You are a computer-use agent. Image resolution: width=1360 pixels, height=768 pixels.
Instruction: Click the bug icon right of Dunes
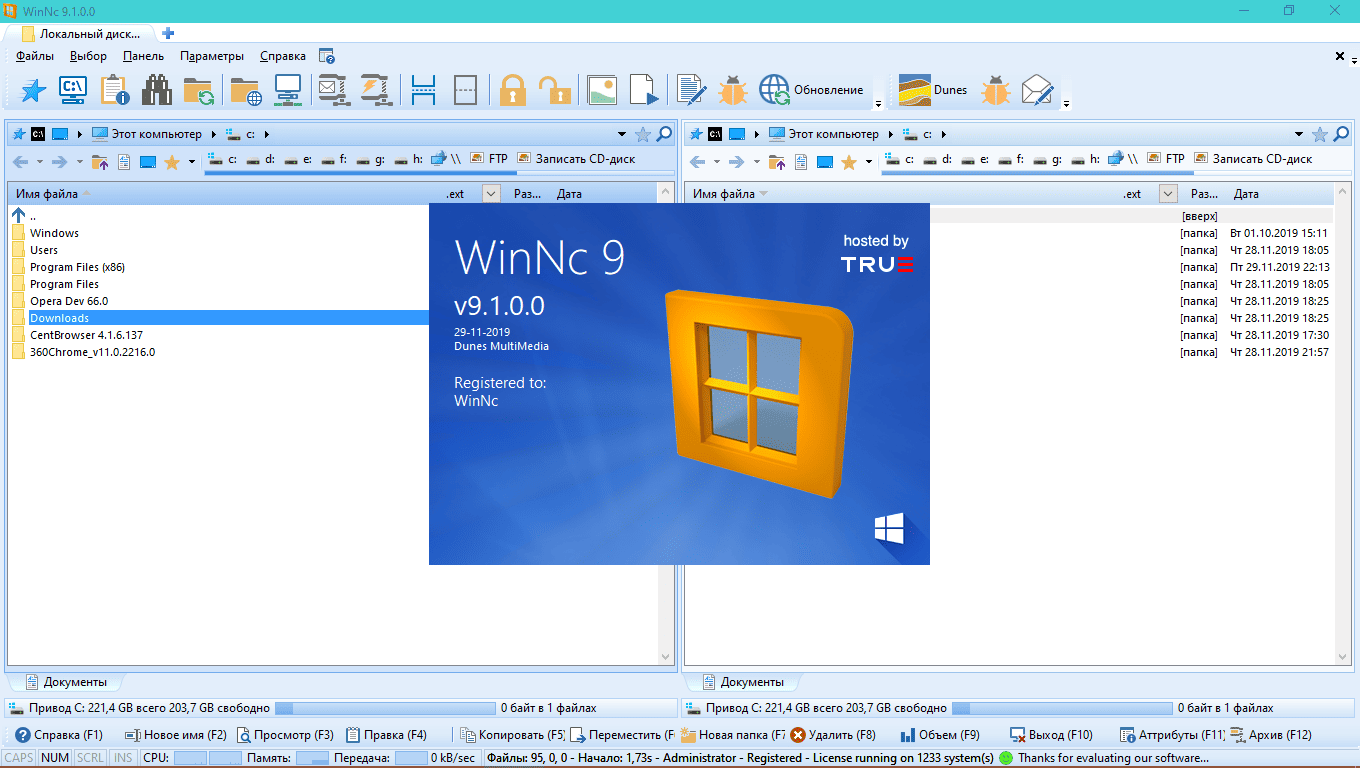(996, 90)
